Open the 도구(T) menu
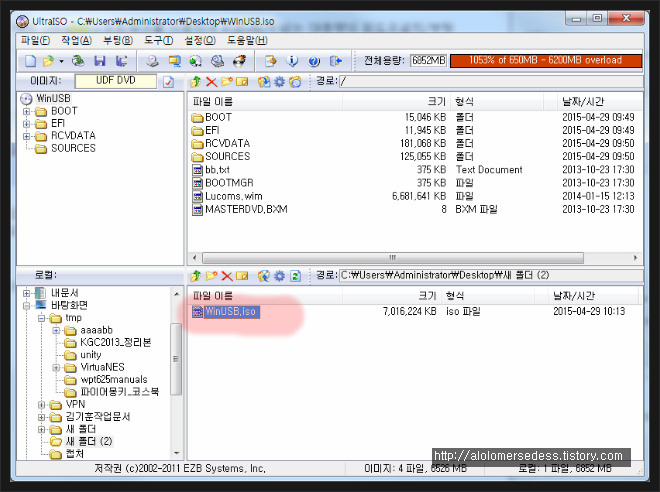The height and width of the screenshot is (492, 660). tap(159, 40)
